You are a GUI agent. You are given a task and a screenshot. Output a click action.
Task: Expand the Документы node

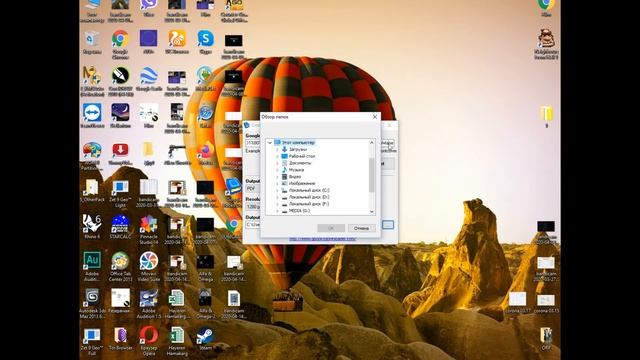(277, 163)
